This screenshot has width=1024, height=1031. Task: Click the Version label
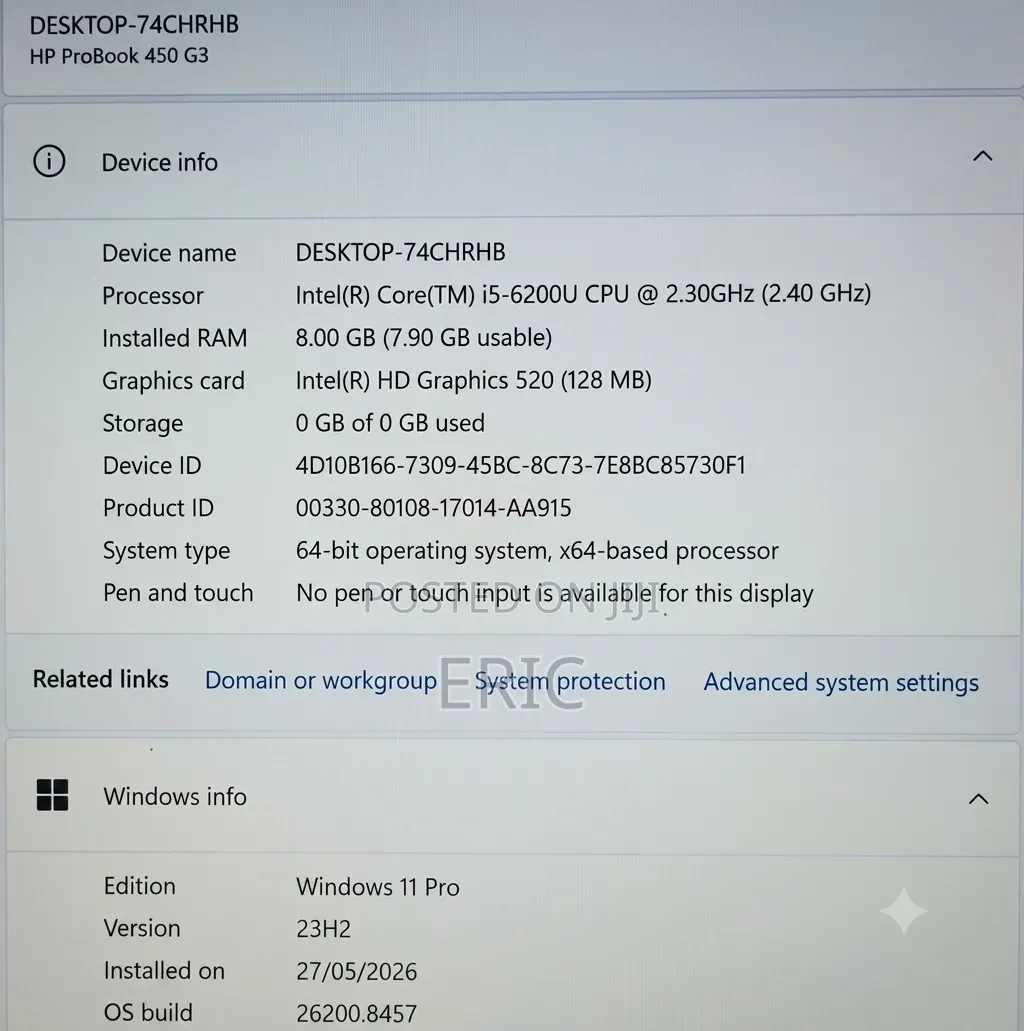(142, 928)
